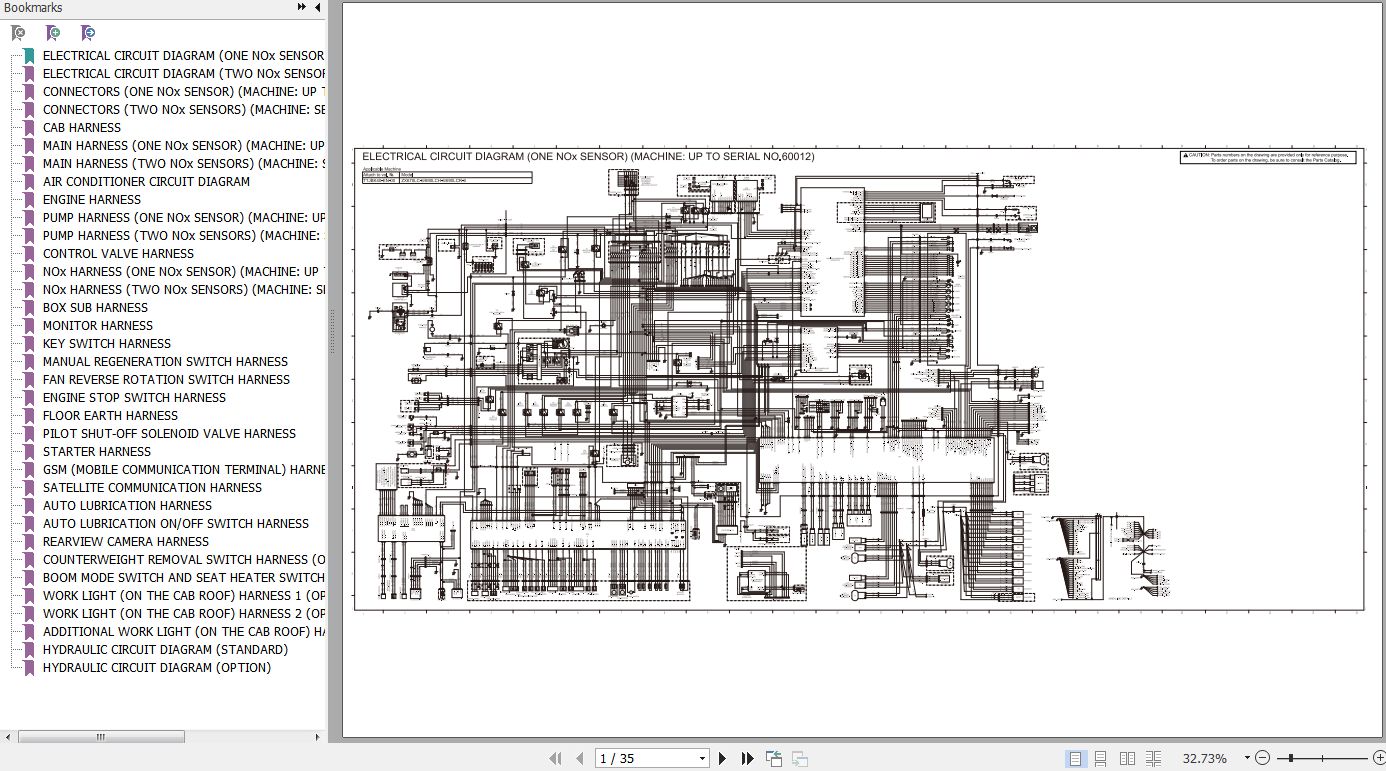This screenshot has width=1386, height=771.
Task: Select two-page facing layout
Action: (1127, 758)
